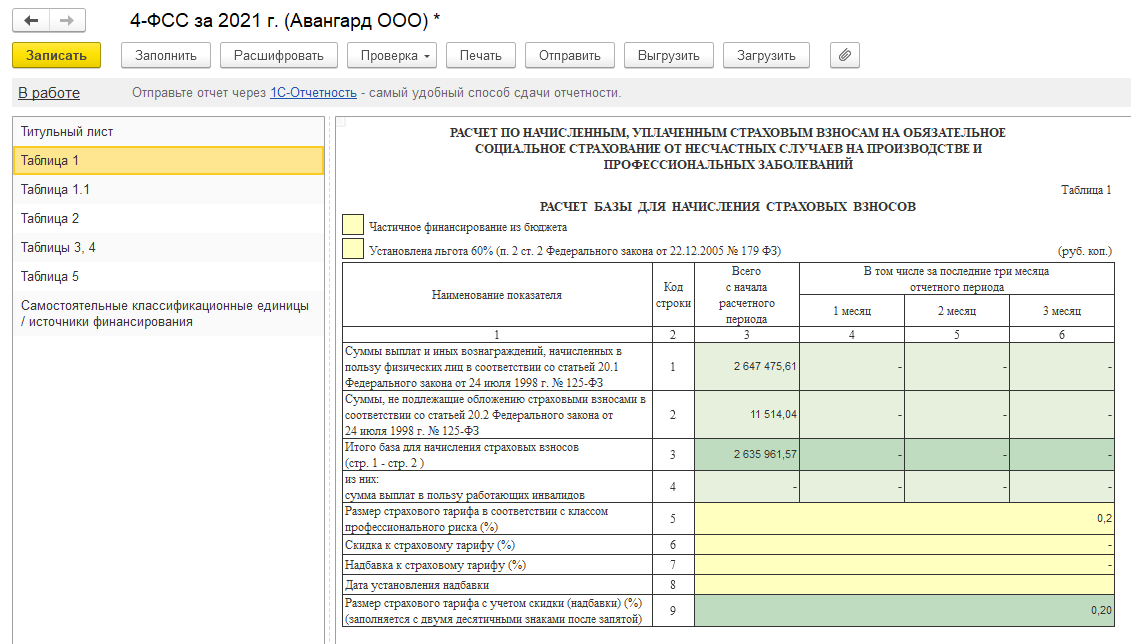Click the back navigation arrow

[x=31, y=20]
